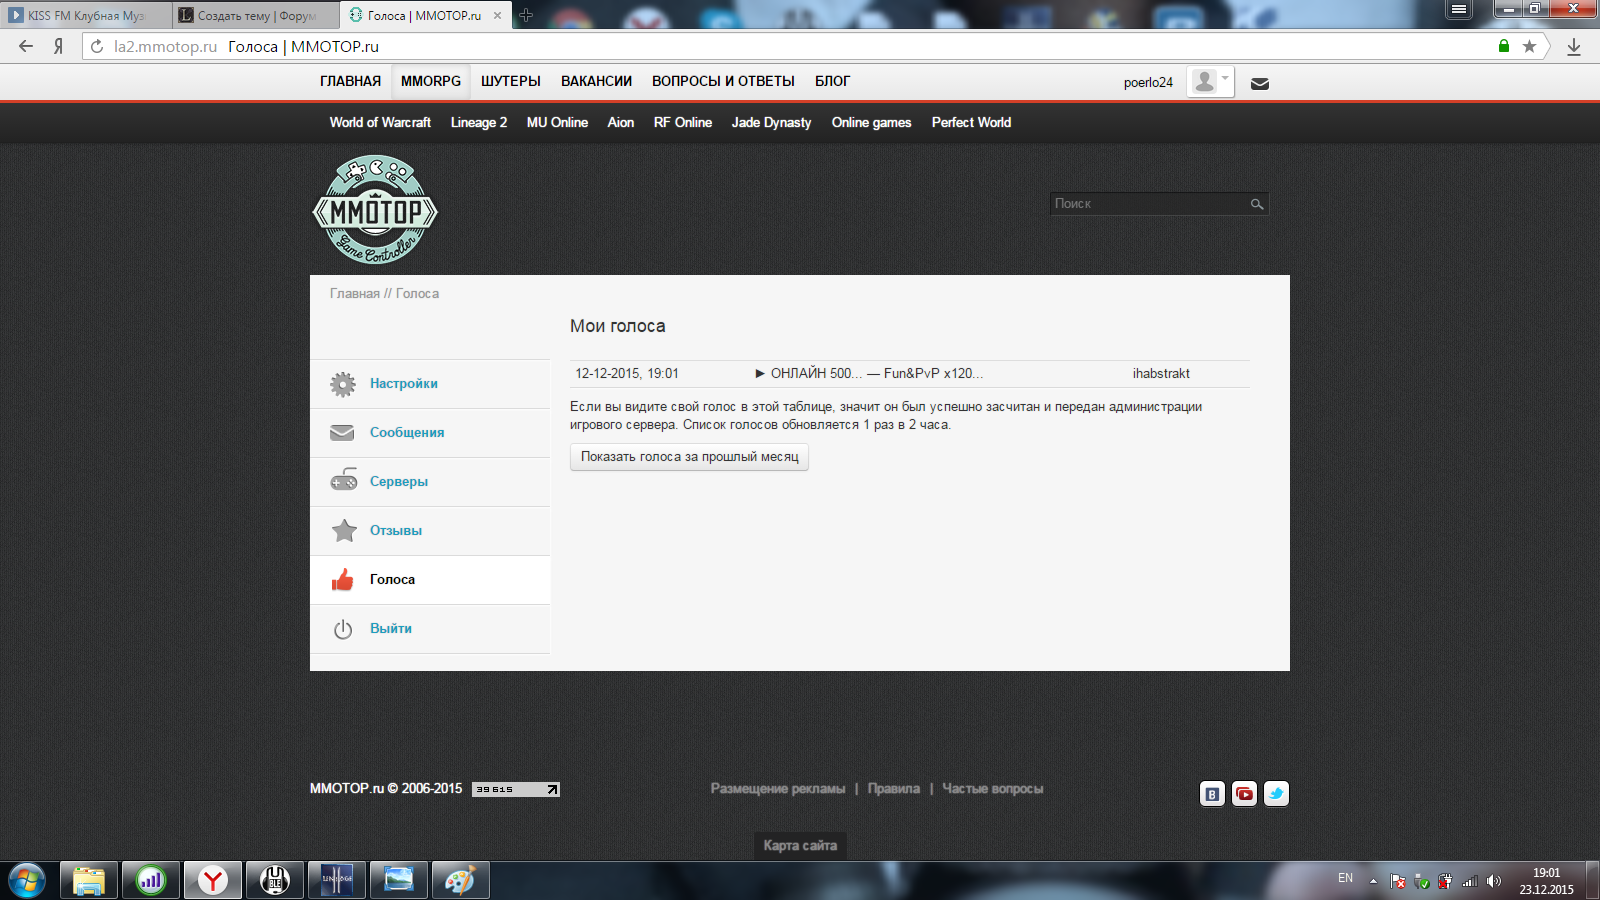The height and width of the screenshot is (900, 1600).
Task: Reload the page with refresh icon
Action: click(x=97, y=46)
